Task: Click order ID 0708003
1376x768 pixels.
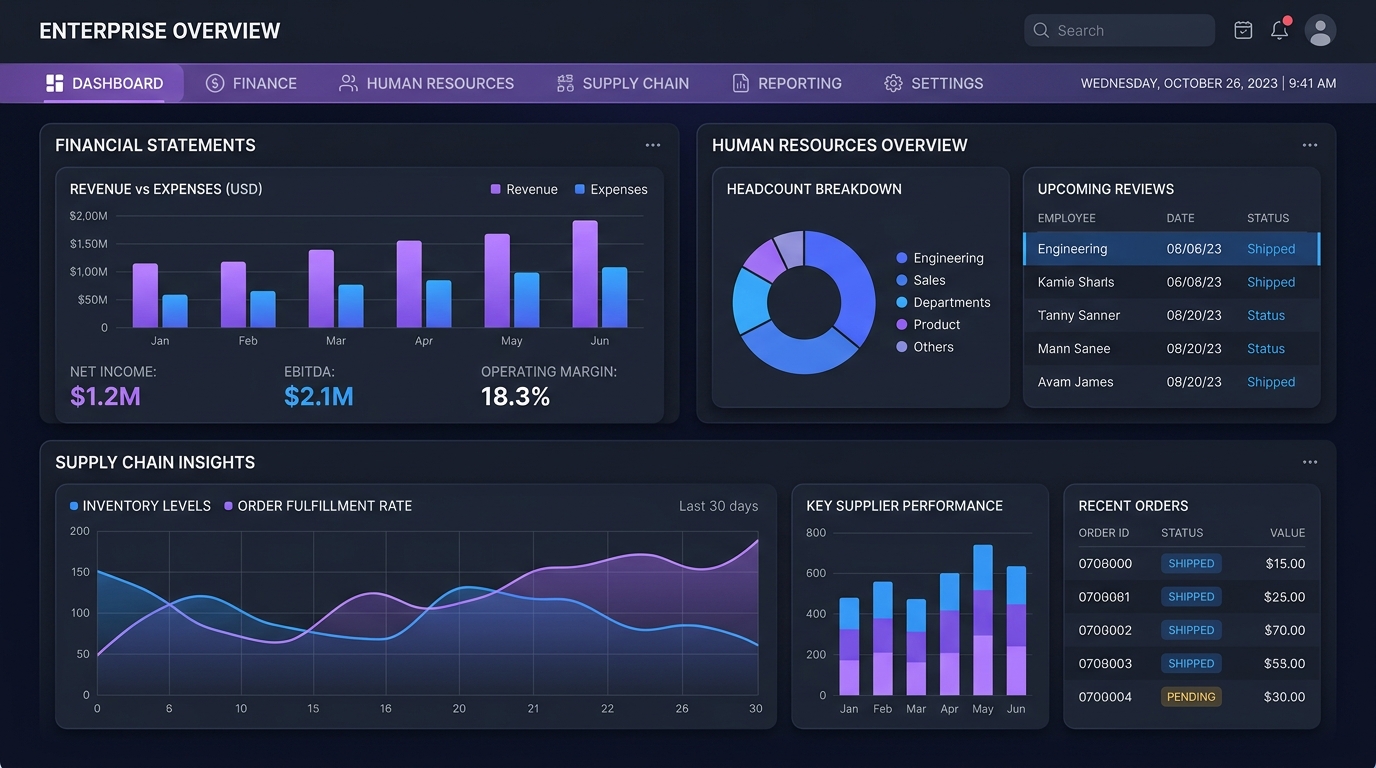Action: tap(1105, 663)
